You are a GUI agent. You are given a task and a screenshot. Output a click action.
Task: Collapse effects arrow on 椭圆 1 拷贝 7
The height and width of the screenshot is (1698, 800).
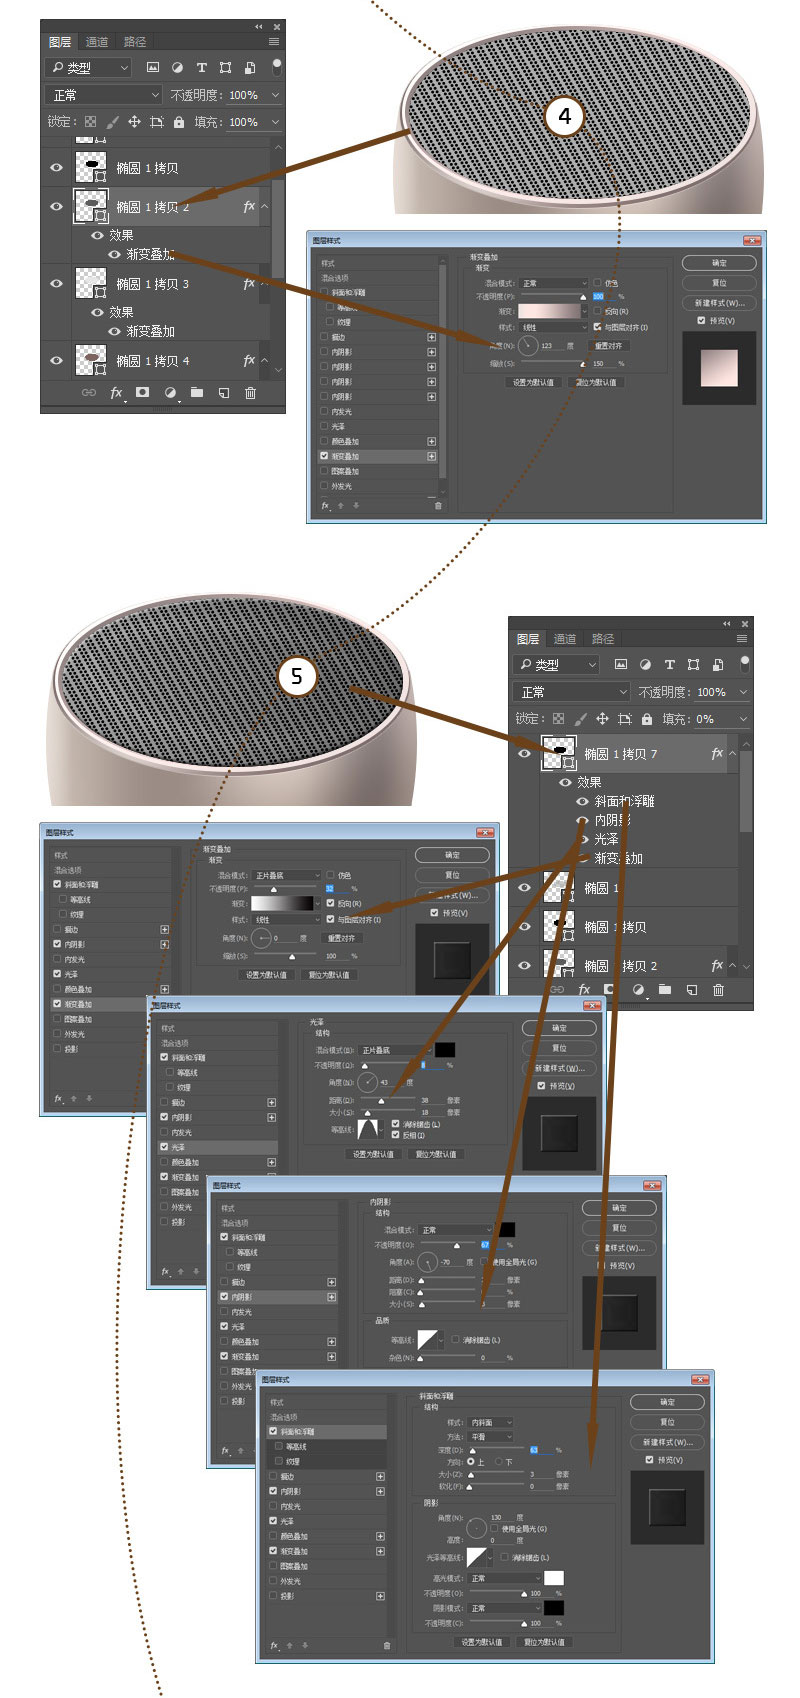pos(733,753)
